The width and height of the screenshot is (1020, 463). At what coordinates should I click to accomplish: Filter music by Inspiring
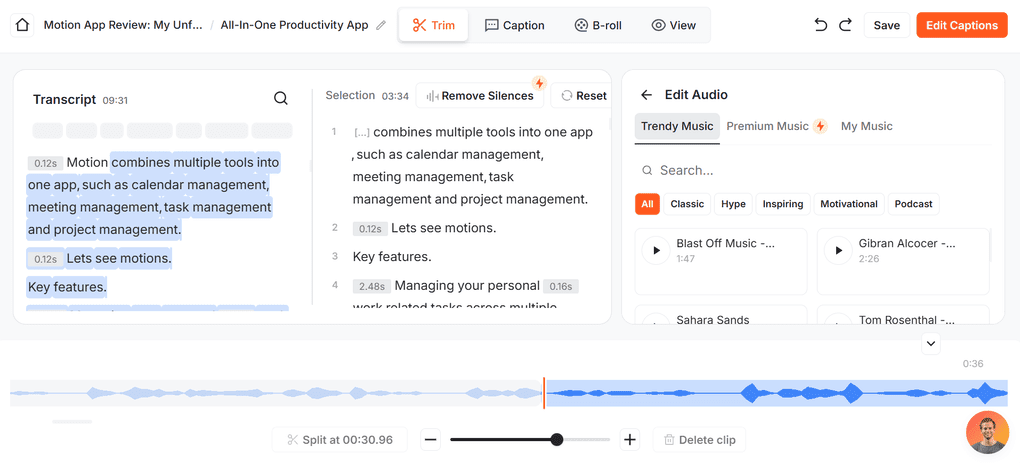point(783,204)
